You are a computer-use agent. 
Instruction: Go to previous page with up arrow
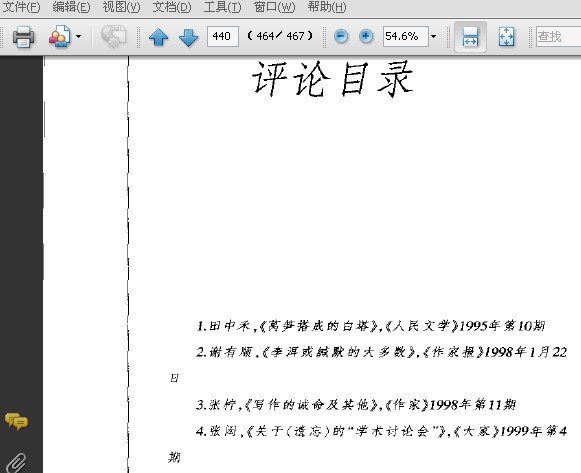158,37
